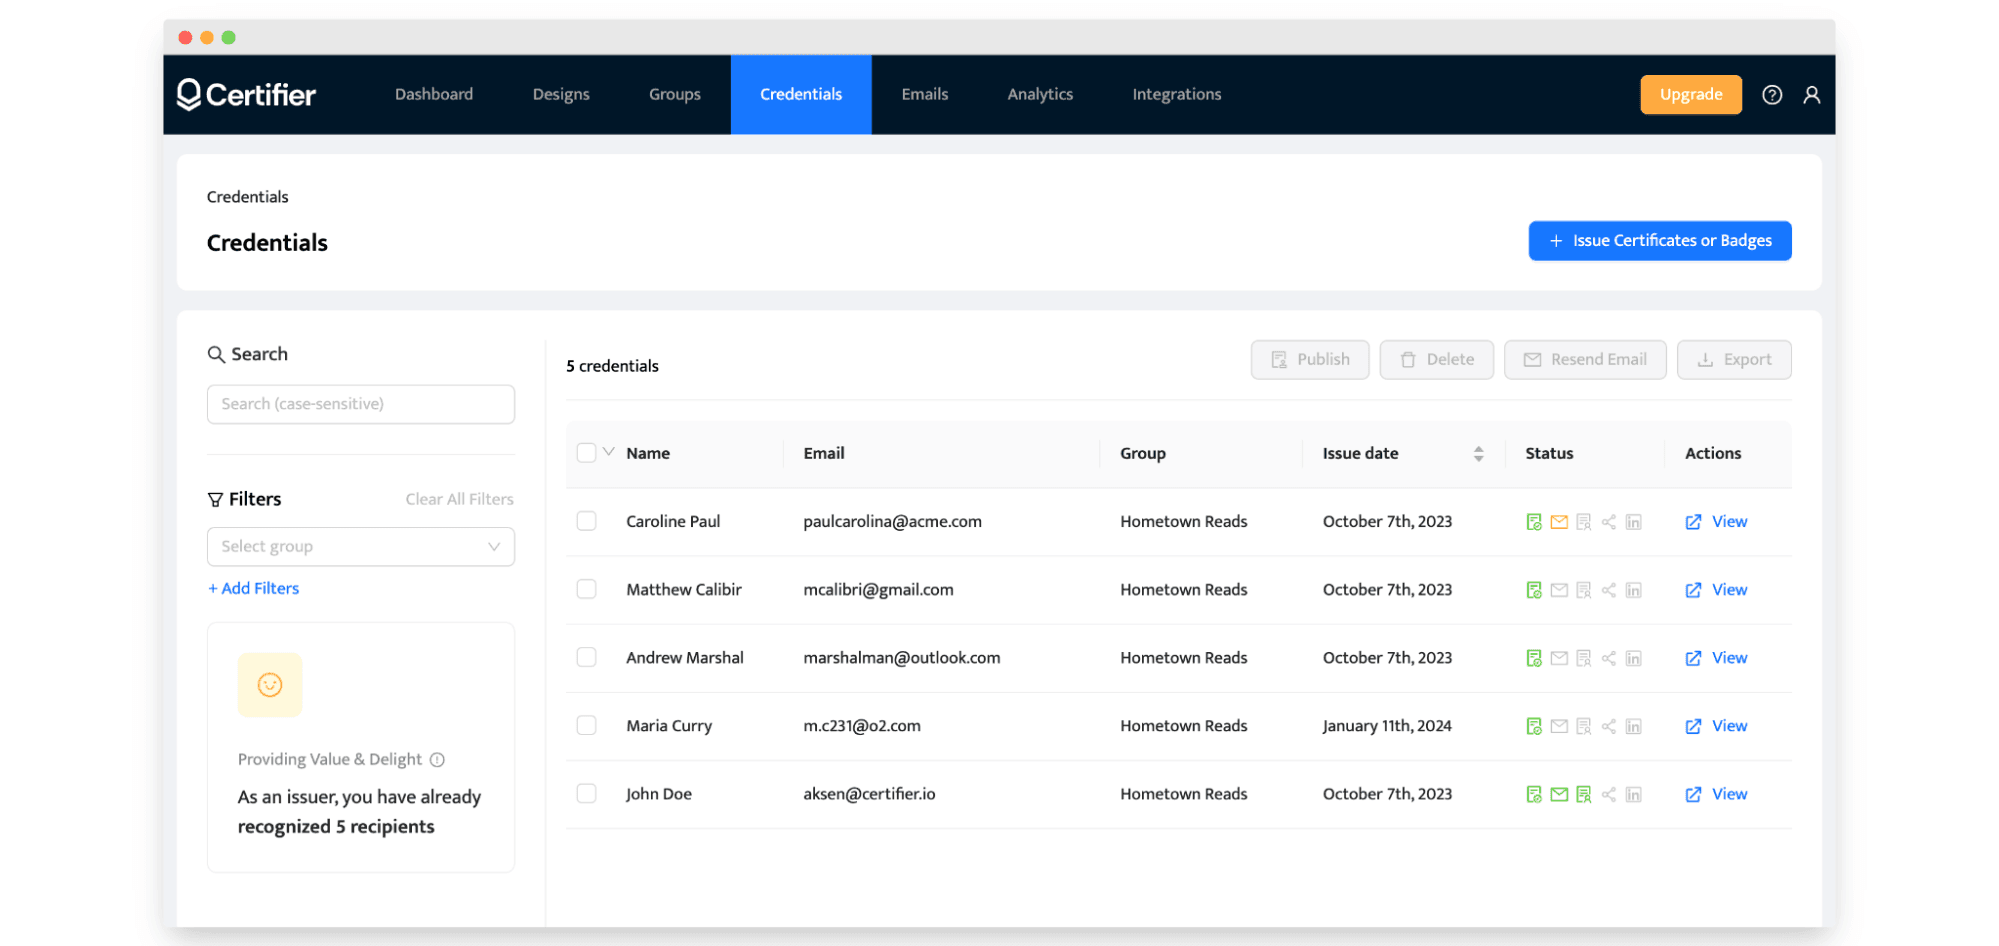Click the email aksen@certifier.io

pos(869,793)
